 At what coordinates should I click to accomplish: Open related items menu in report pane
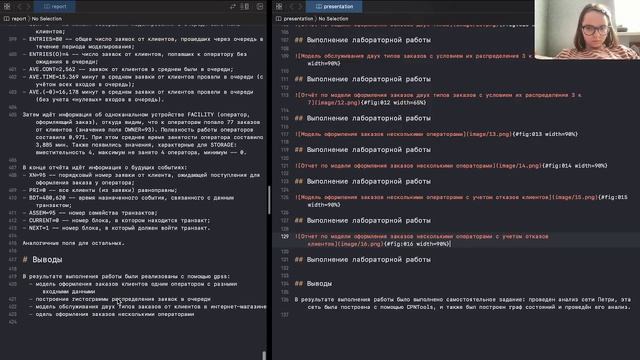[7, 6]
